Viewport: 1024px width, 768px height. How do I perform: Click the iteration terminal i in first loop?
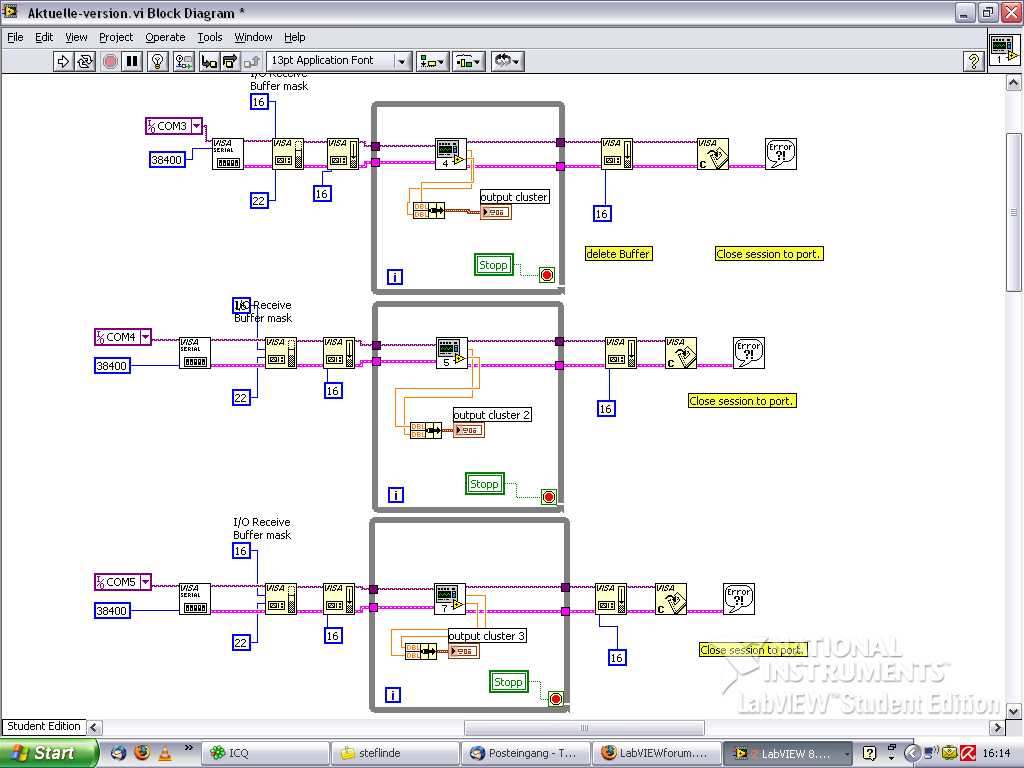(x=394, y=277)
